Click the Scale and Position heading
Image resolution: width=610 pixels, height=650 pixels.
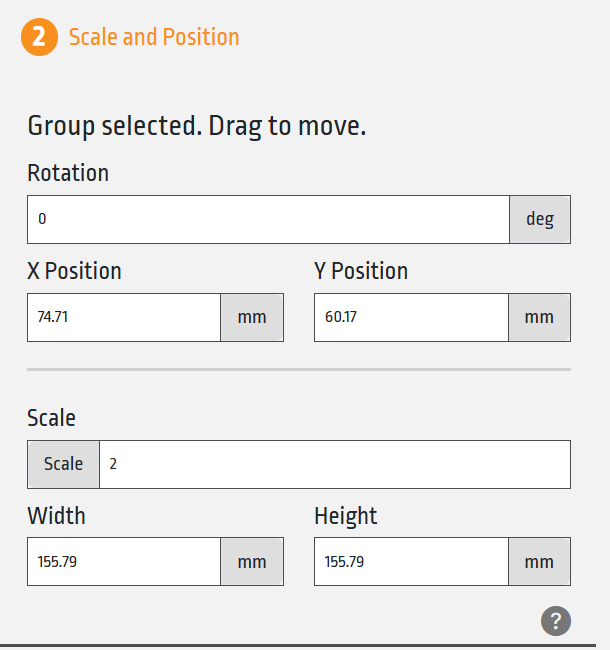click(154, 37)
